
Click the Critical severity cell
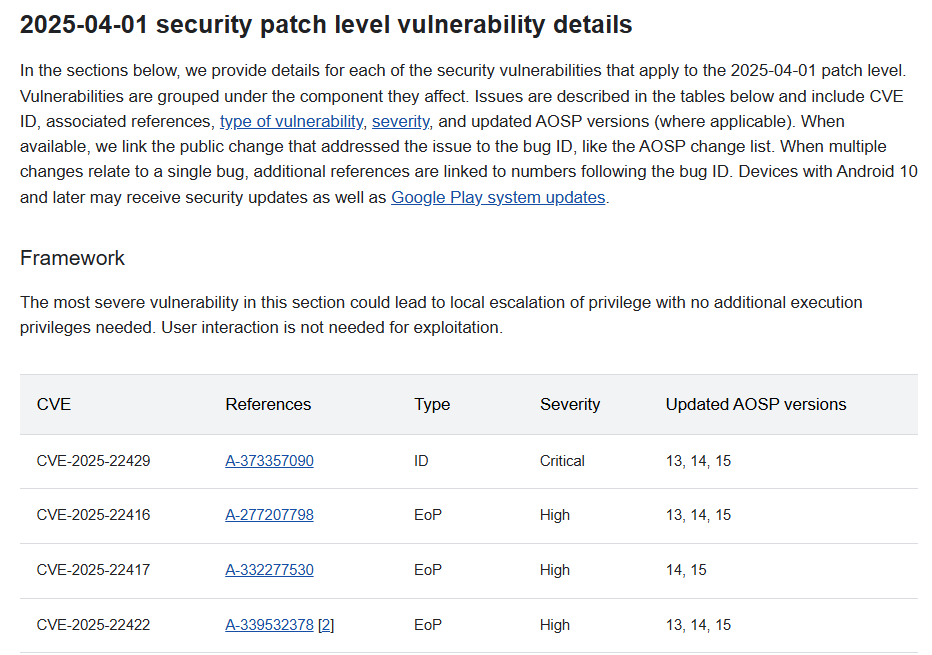(x=562, y=461)
